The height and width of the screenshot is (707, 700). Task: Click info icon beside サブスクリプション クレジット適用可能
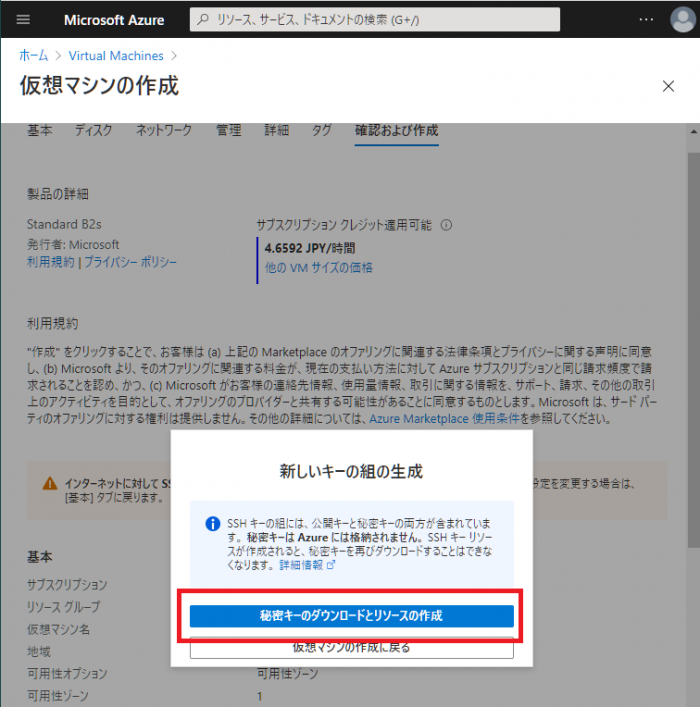pyautogui.click(x=446, y=225)
